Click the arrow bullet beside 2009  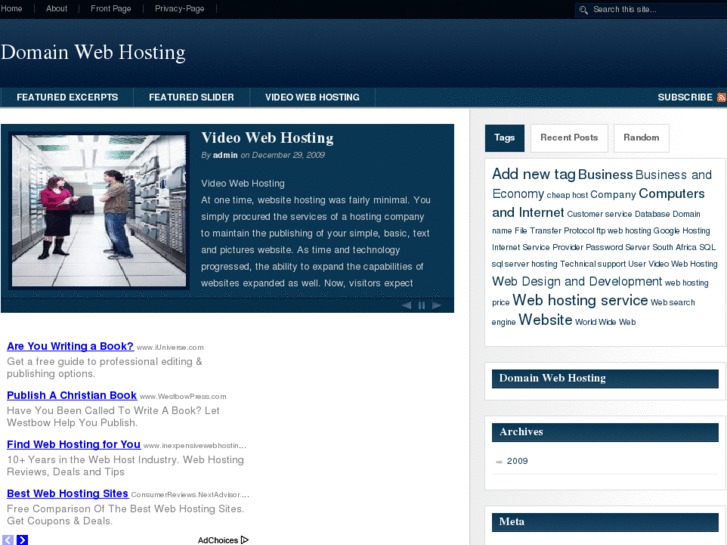(x=499, y=462)
